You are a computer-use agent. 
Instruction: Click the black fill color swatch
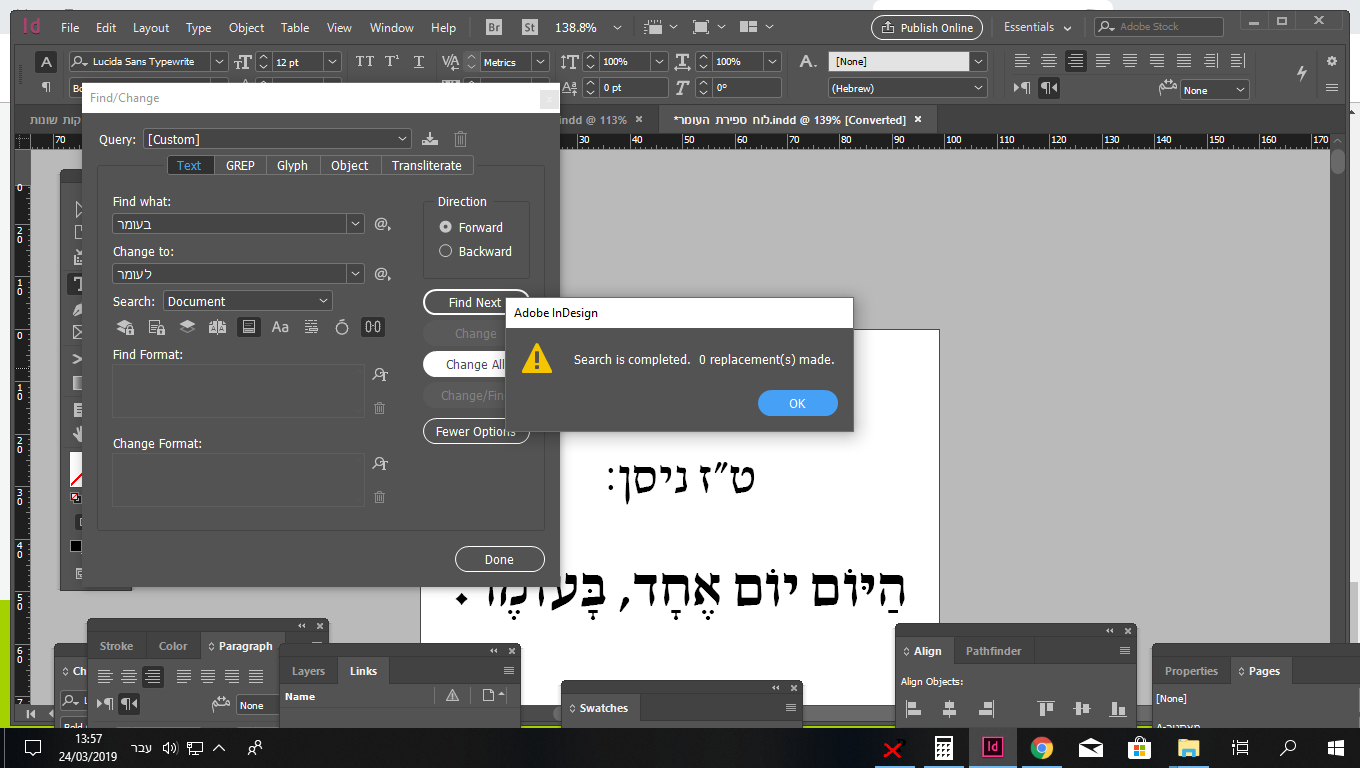coord(75,546)
